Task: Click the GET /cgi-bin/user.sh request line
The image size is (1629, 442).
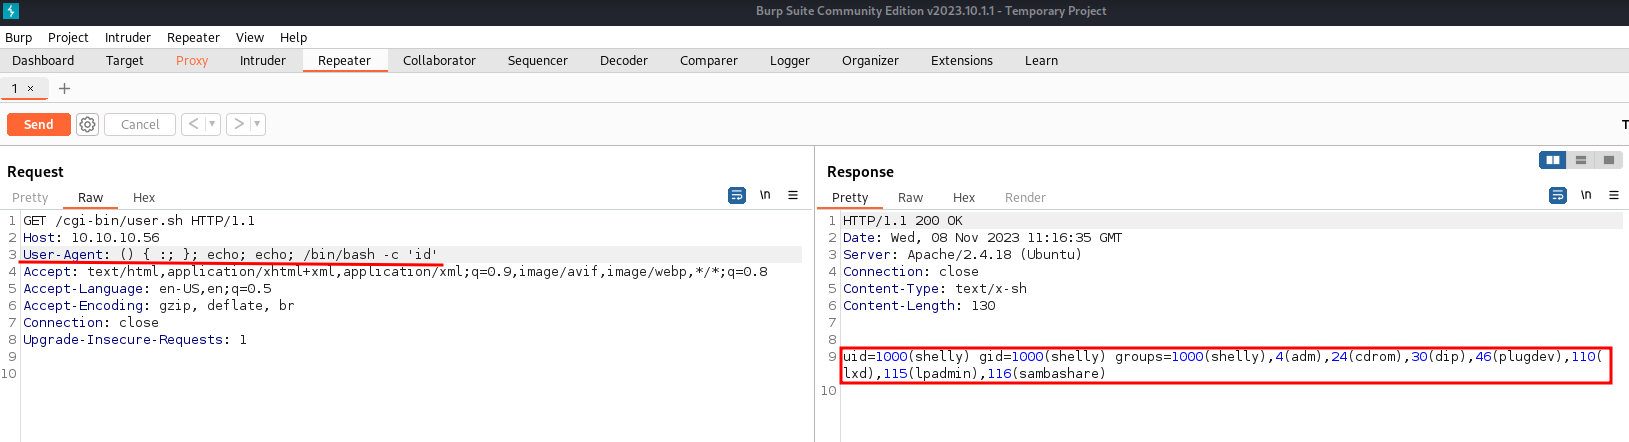Action: tap(139, 220)
